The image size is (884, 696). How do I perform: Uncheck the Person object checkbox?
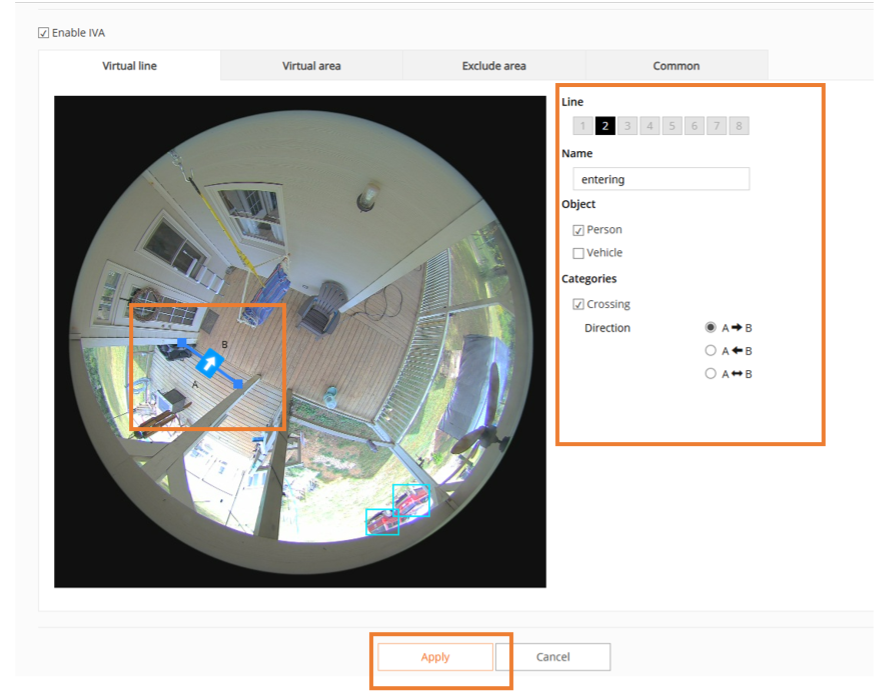579,230
